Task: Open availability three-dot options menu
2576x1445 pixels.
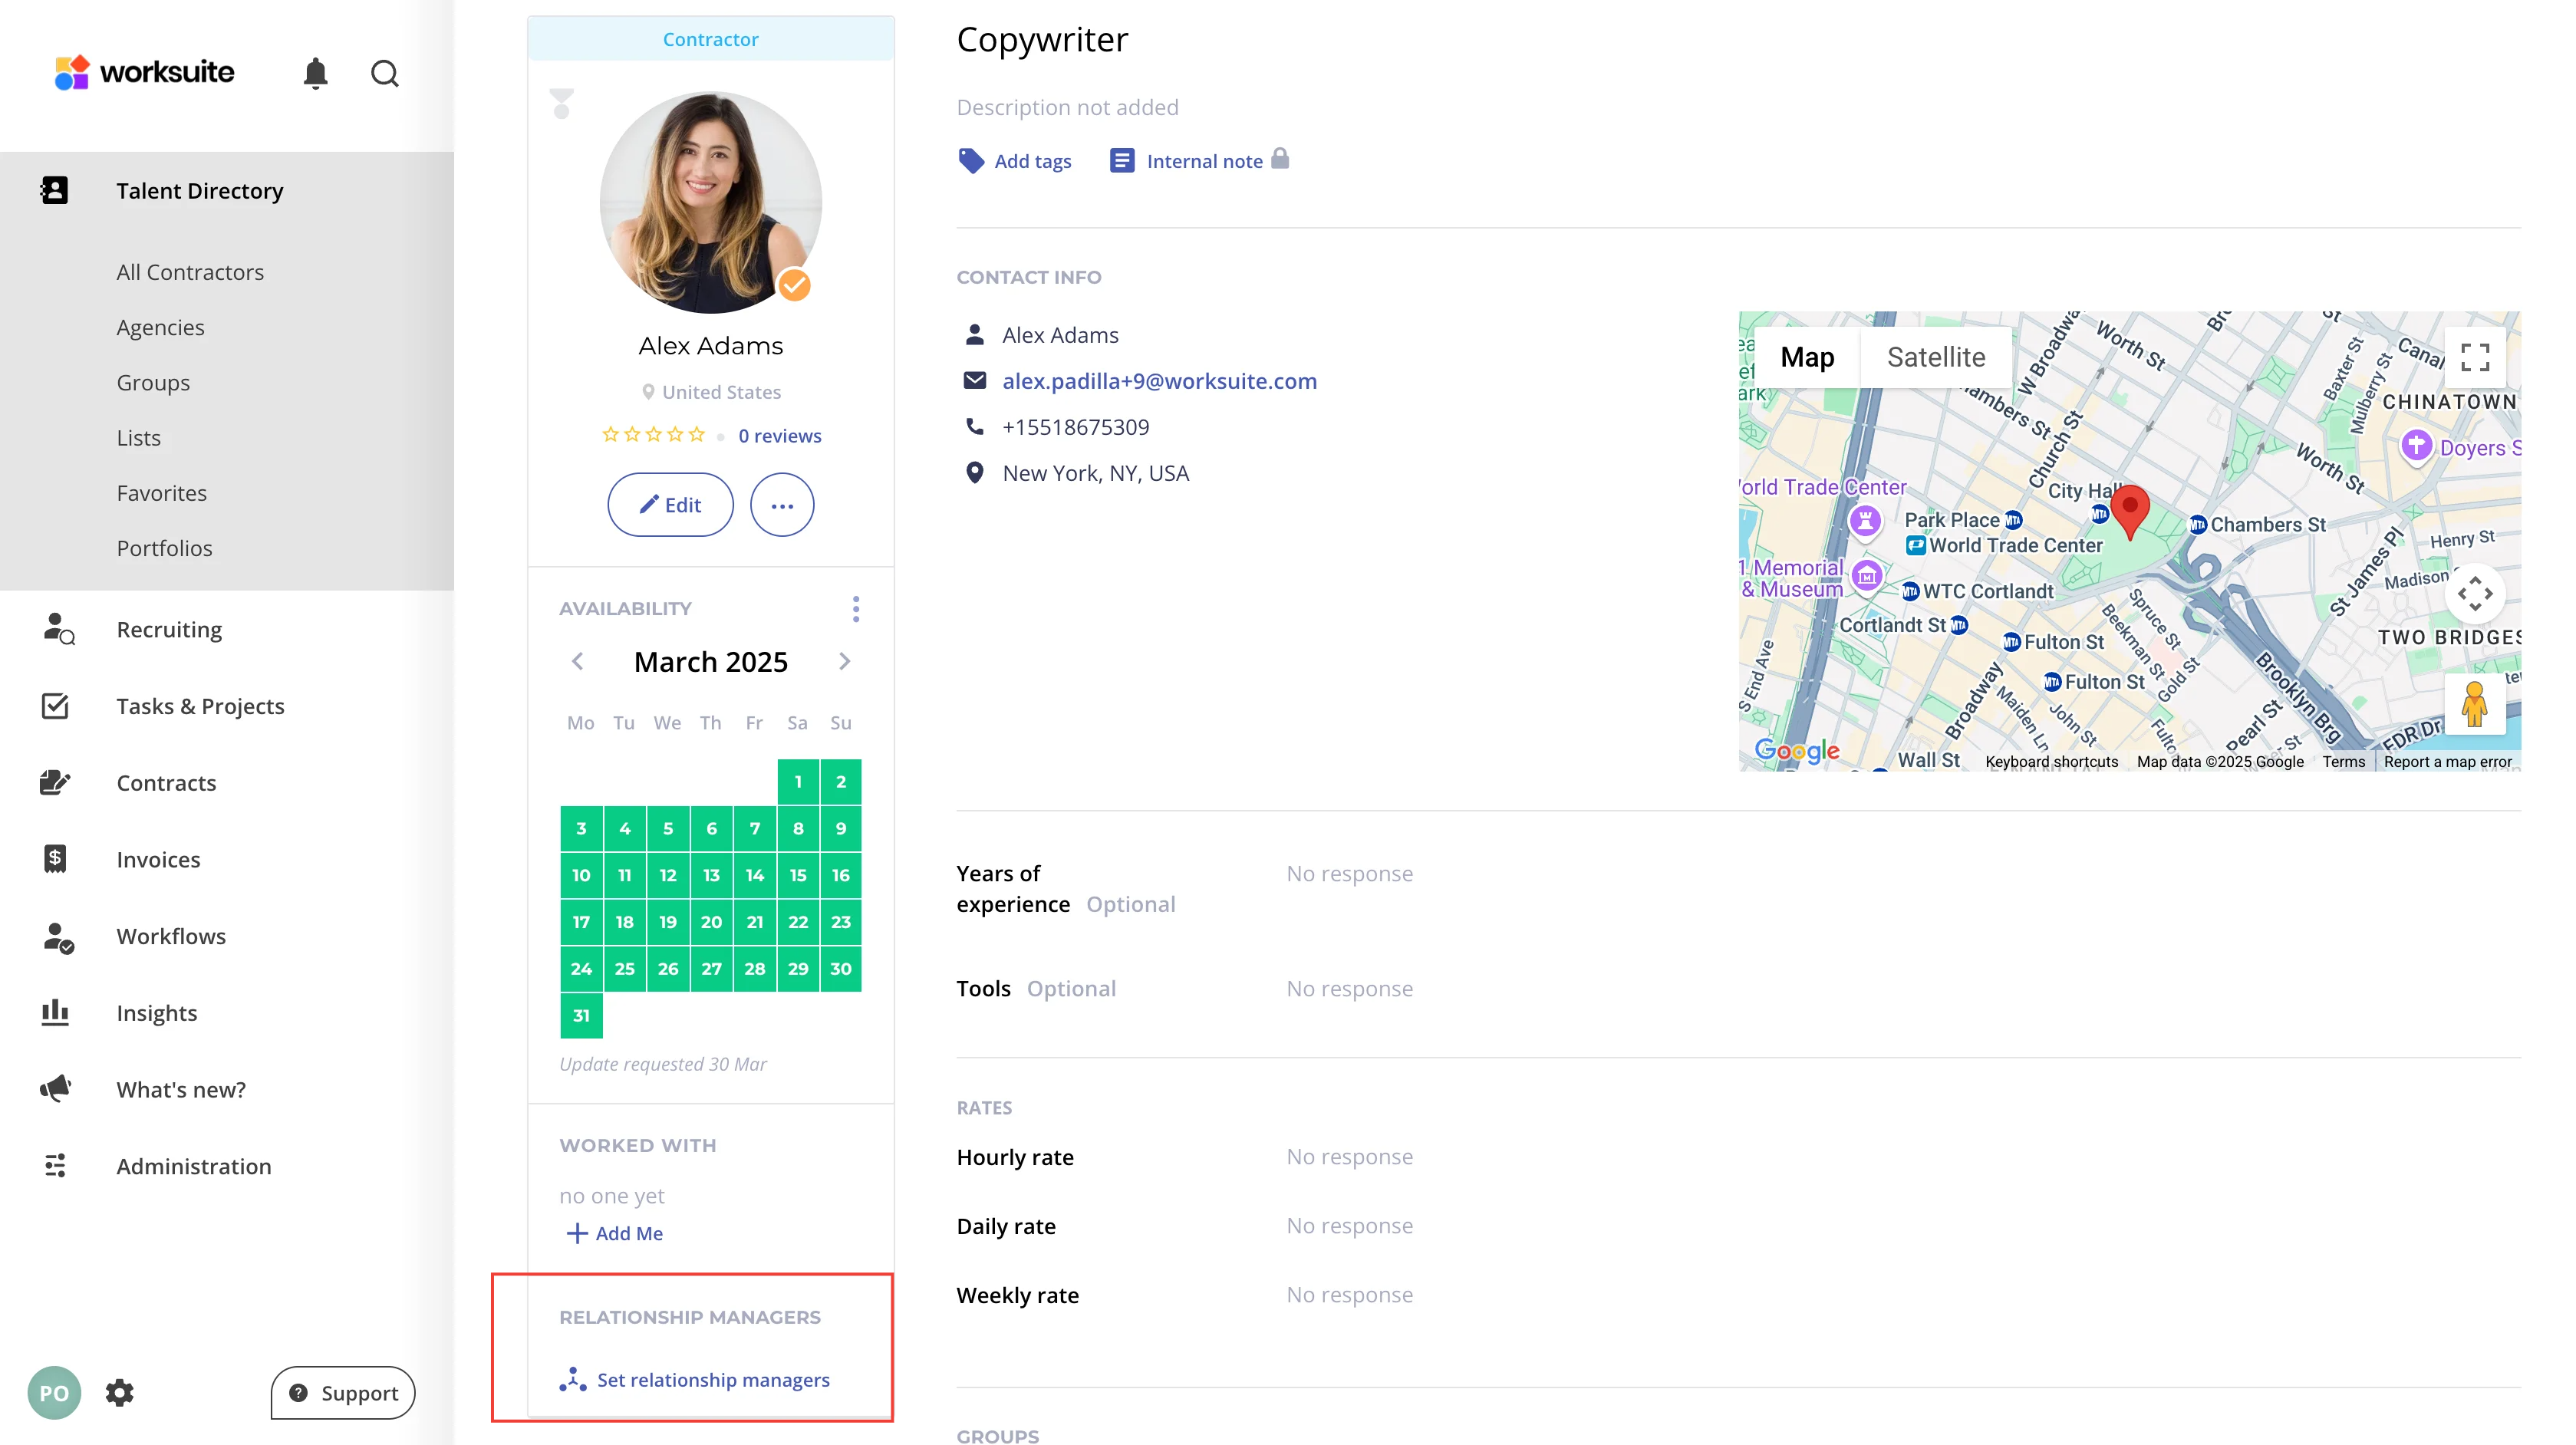Action: 855,609
